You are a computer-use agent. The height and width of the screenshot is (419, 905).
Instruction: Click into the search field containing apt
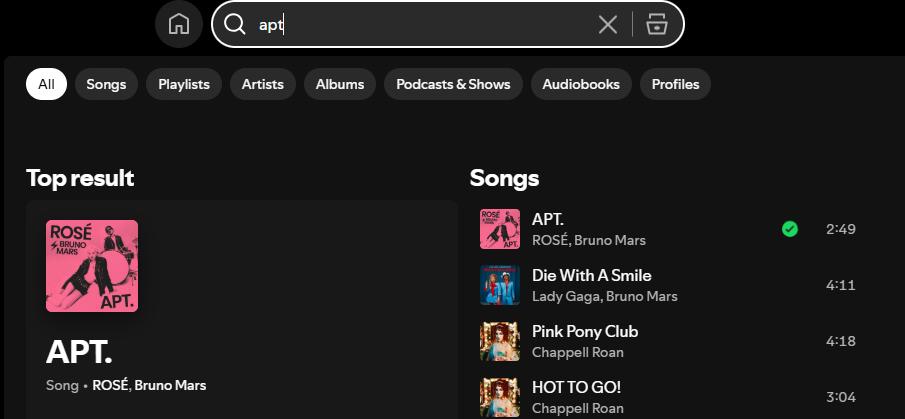click(420, 24)
